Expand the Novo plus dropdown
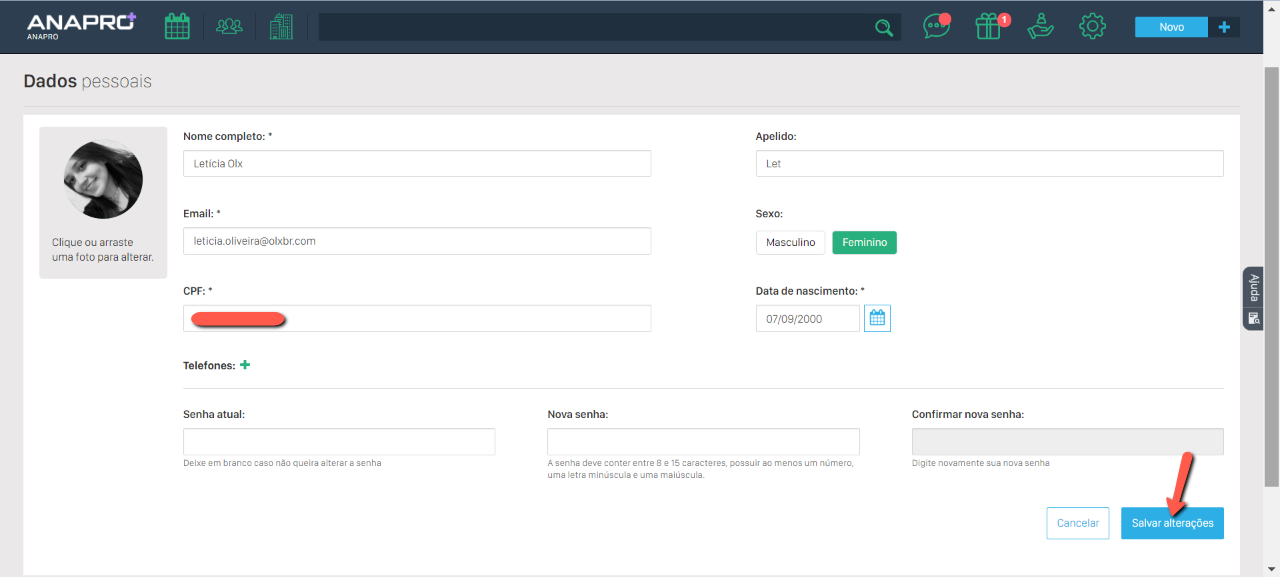The image size is (1280, 577). click(1224, 27)
